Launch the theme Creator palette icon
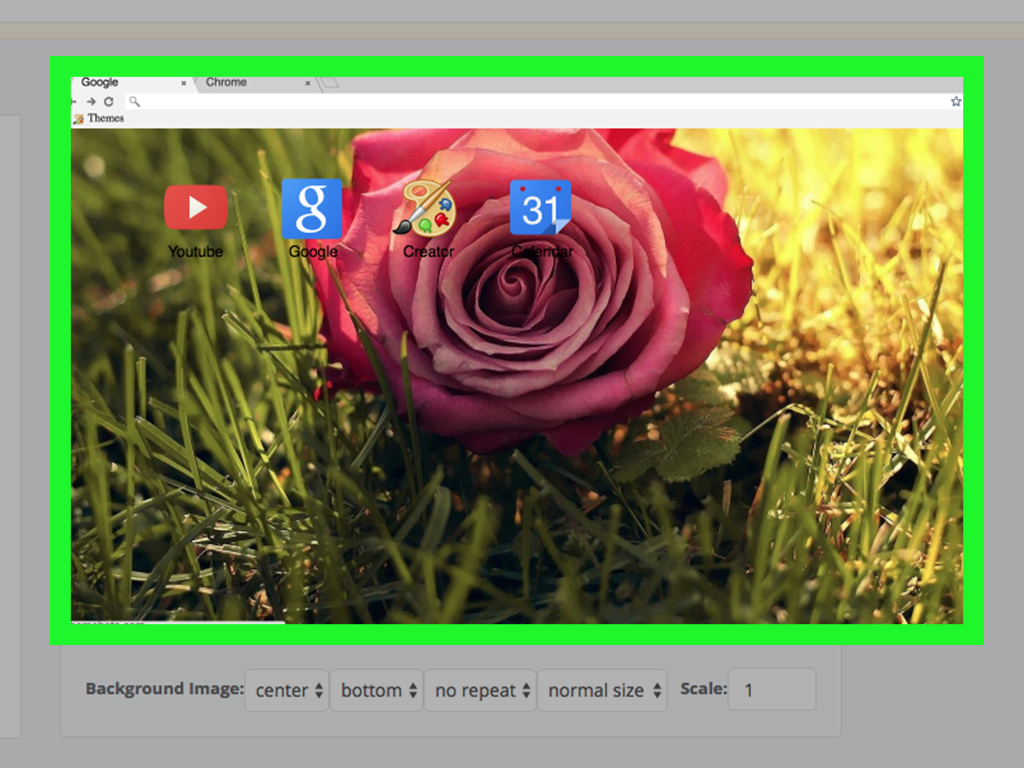Image resolution: width=1024 pixels, height=768 pixels. click(427, 207)
